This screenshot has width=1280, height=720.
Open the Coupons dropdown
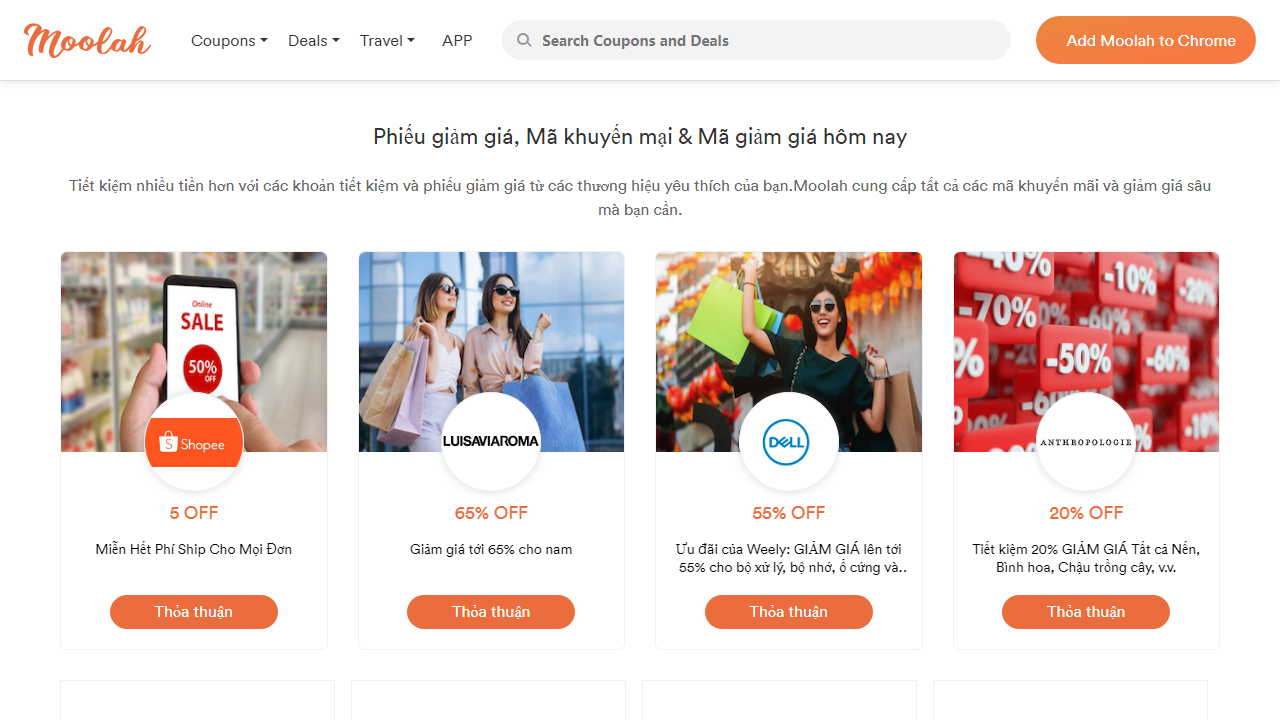click(x=229, y=40)
